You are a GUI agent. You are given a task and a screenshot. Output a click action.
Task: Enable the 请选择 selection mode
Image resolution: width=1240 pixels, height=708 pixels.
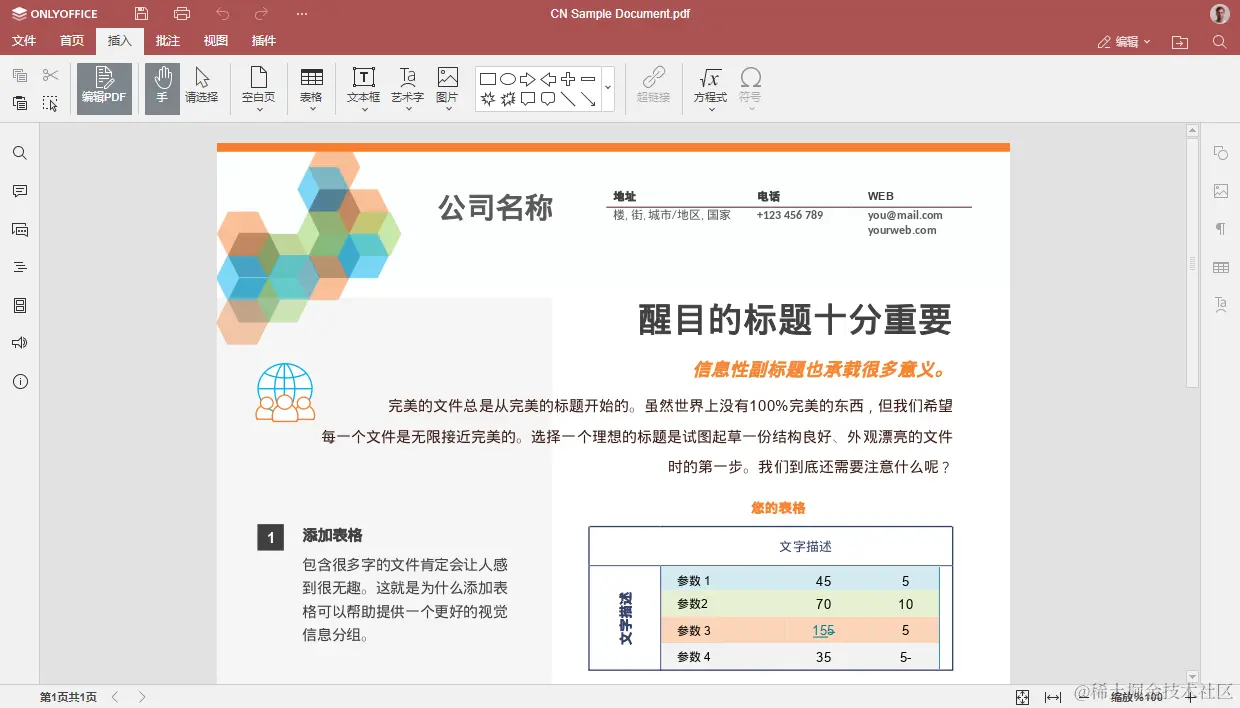pyautogui.click(x=203, y=87)
